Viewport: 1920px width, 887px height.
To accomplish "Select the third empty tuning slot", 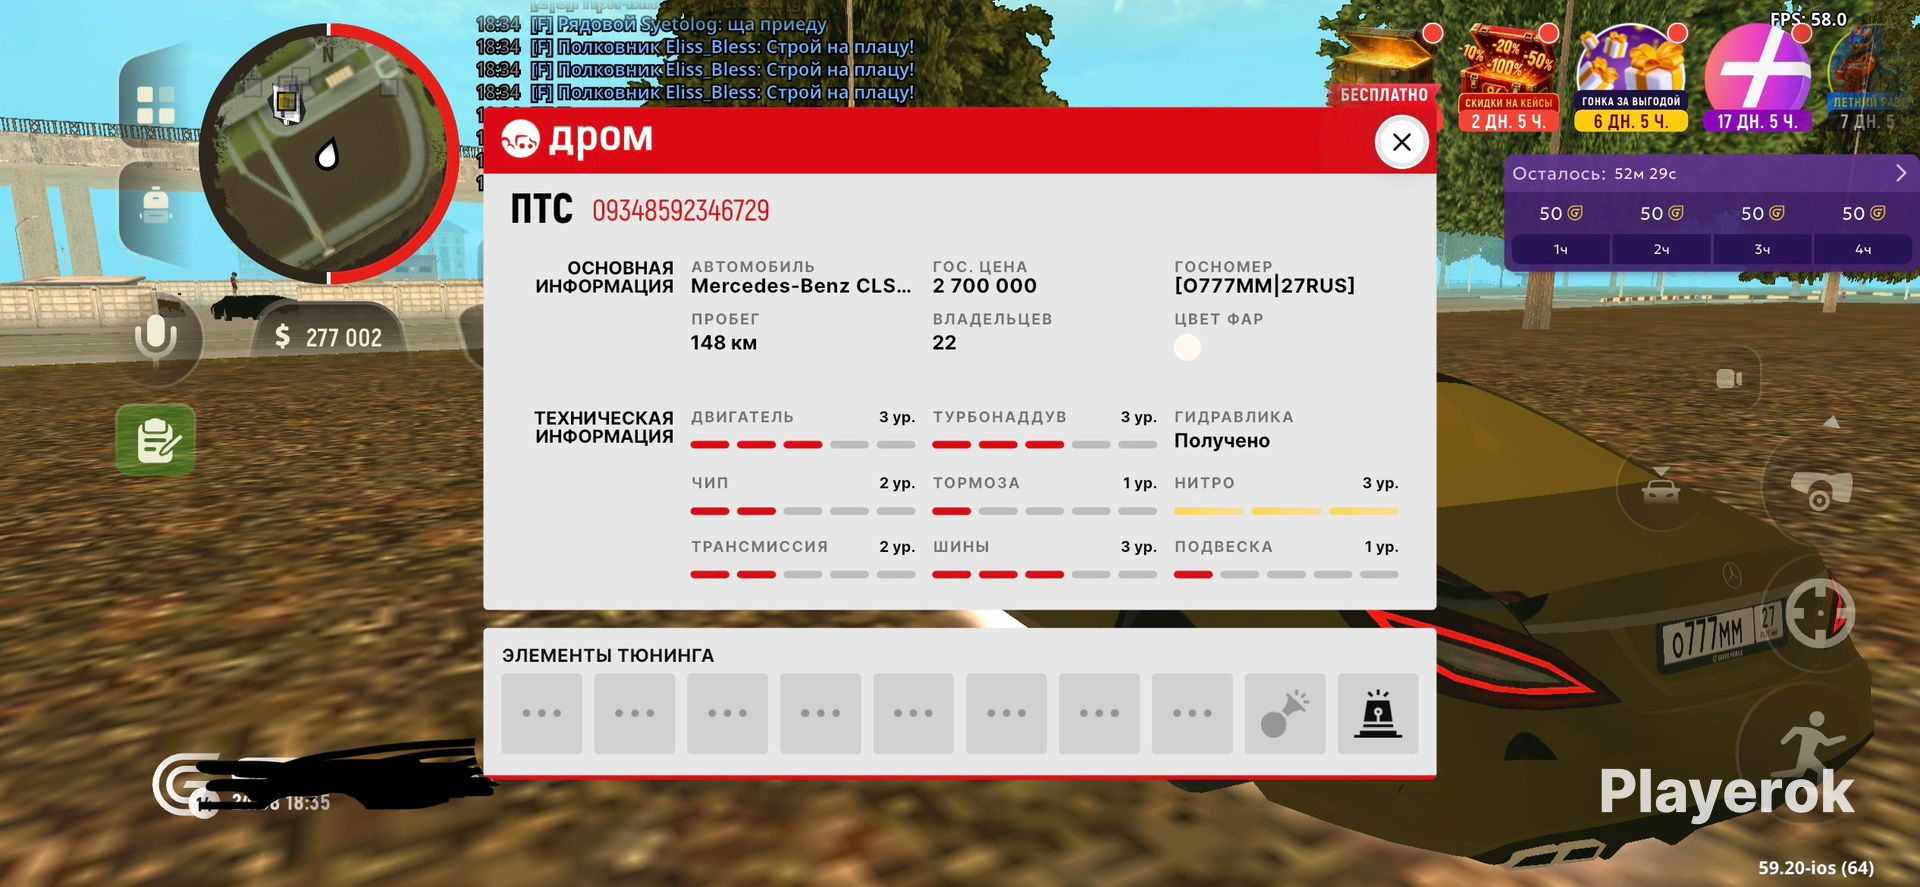I will pyautogui.click(x=728, y=713).
